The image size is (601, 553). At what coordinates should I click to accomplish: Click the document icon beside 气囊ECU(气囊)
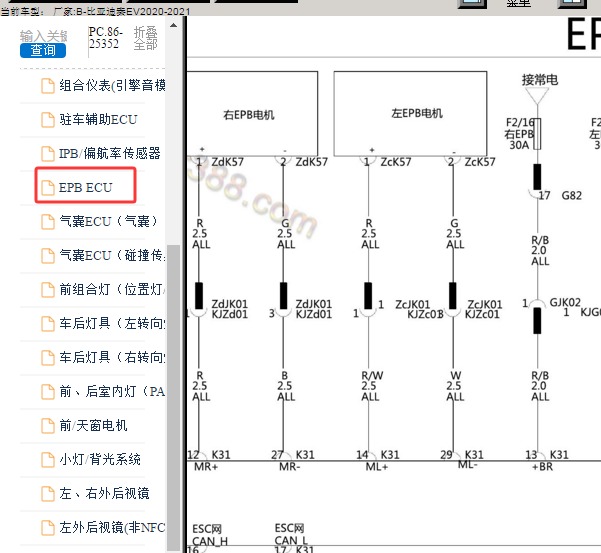pyautogui.click(x=48, y=222)
